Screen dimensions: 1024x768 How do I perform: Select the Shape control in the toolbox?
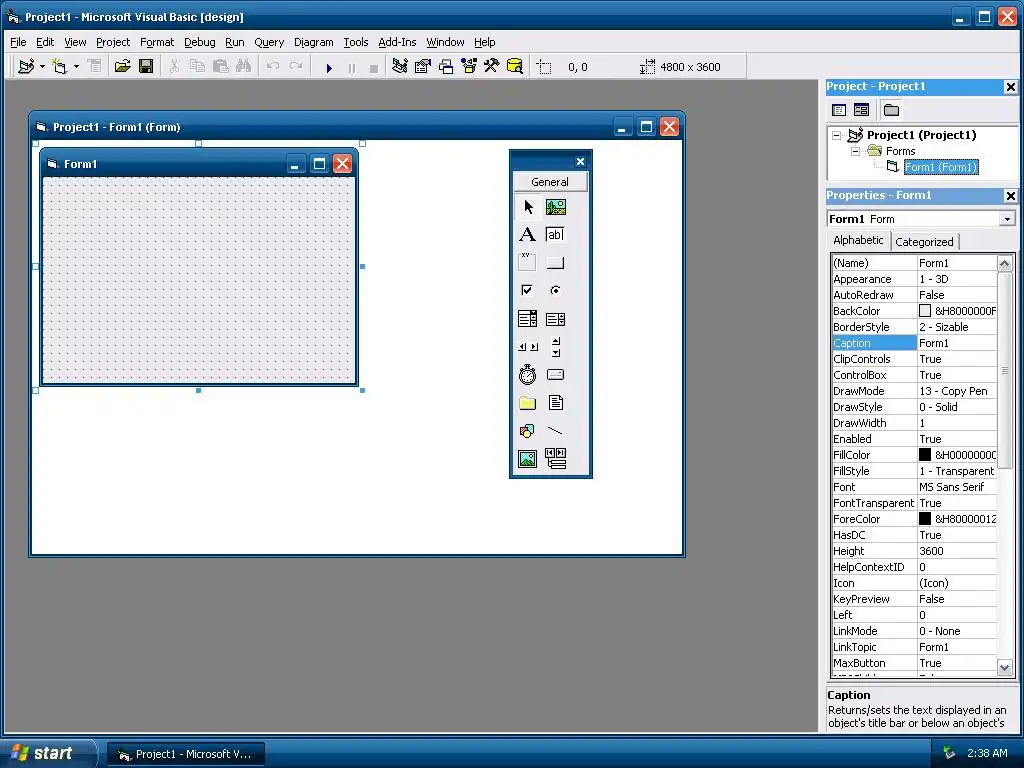pyautogui.click(x=528, y=431)
